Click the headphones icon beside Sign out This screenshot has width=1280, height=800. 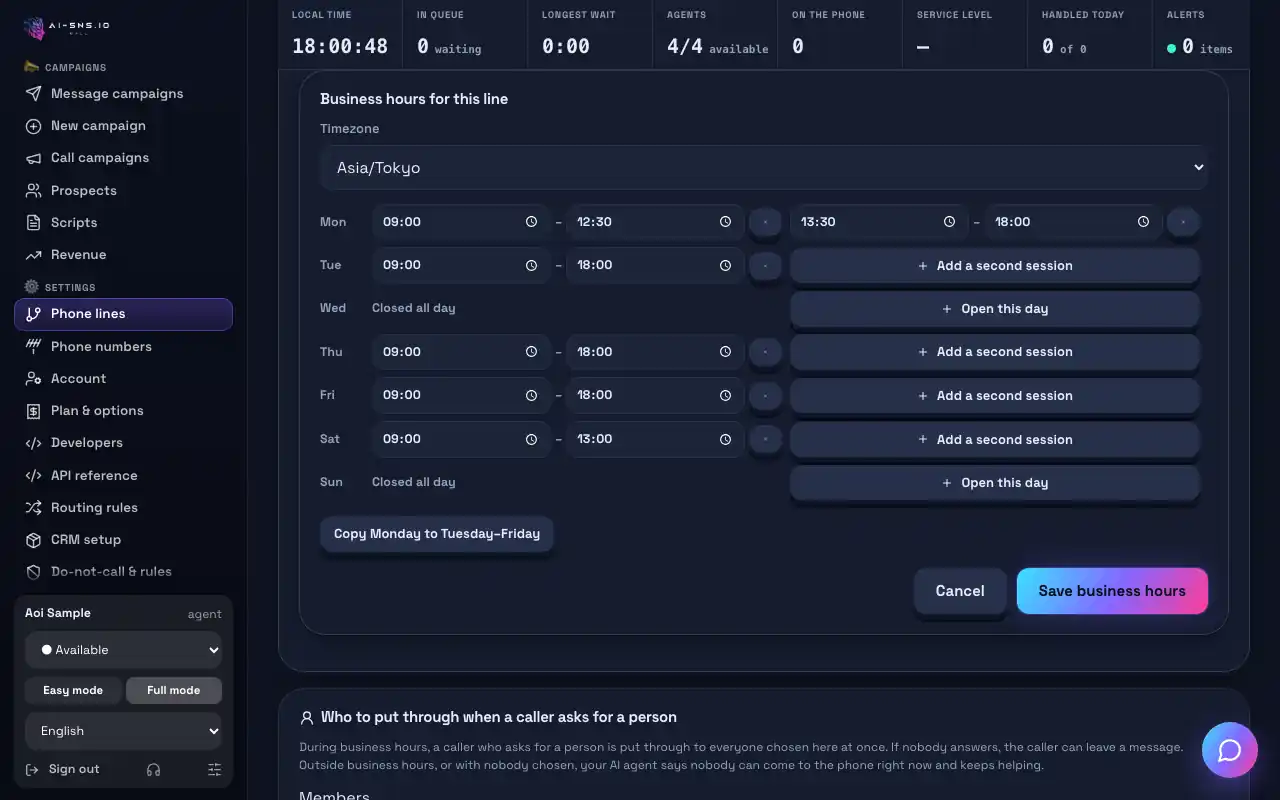click(153, 769)
